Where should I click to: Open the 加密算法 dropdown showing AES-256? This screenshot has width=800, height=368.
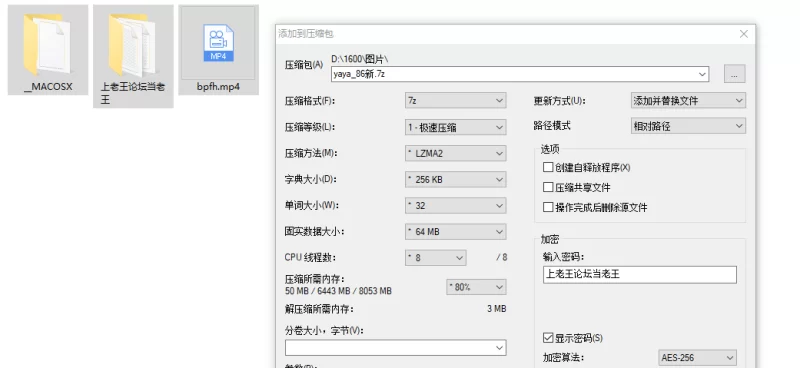coord(697,358)
